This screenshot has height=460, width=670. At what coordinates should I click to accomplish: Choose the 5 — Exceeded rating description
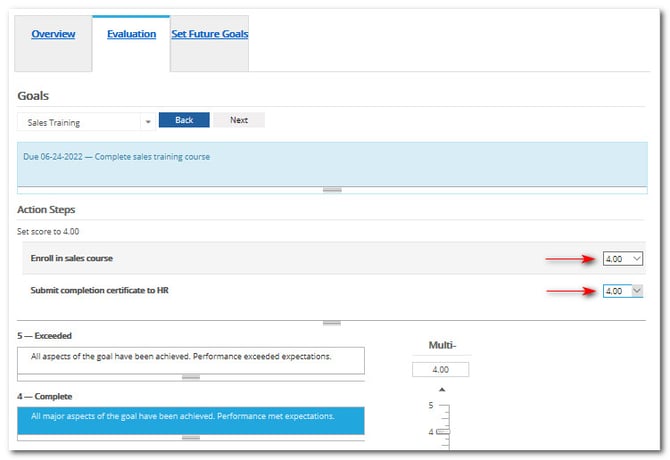click(x=190, y=357)
